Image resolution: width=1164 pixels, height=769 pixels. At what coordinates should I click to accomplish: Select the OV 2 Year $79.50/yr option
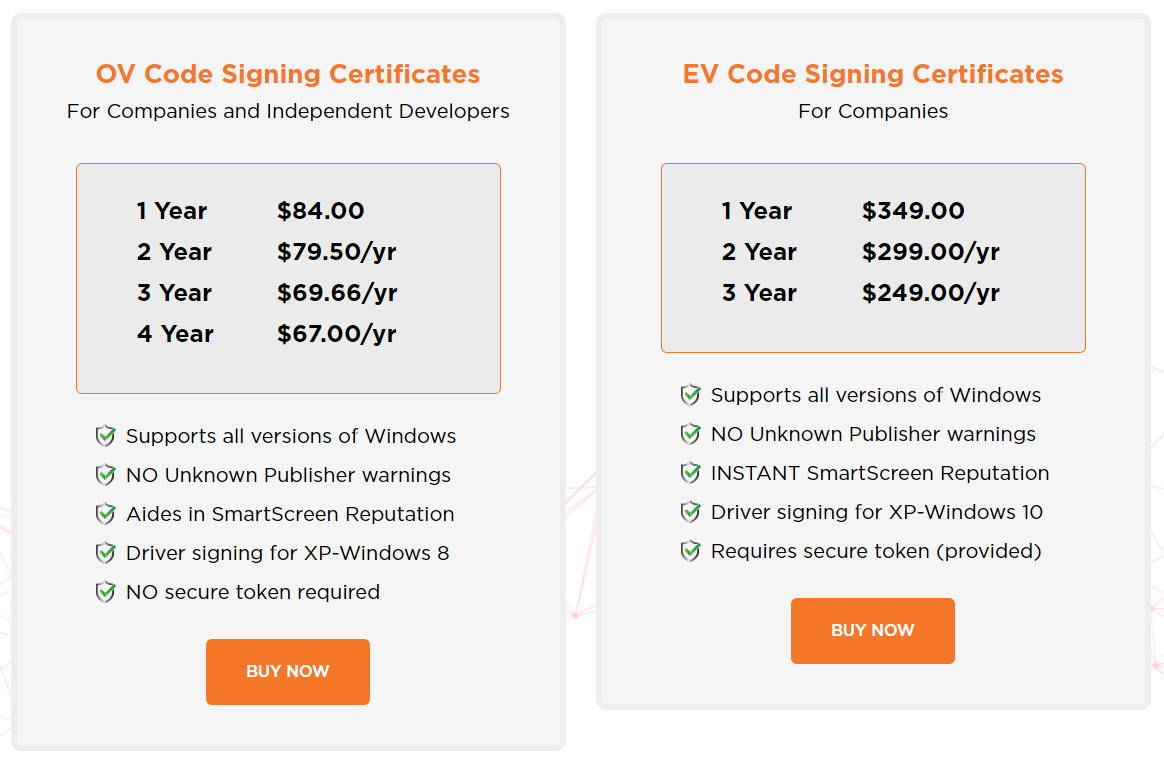pyautogui.click(x=267, y=252)
